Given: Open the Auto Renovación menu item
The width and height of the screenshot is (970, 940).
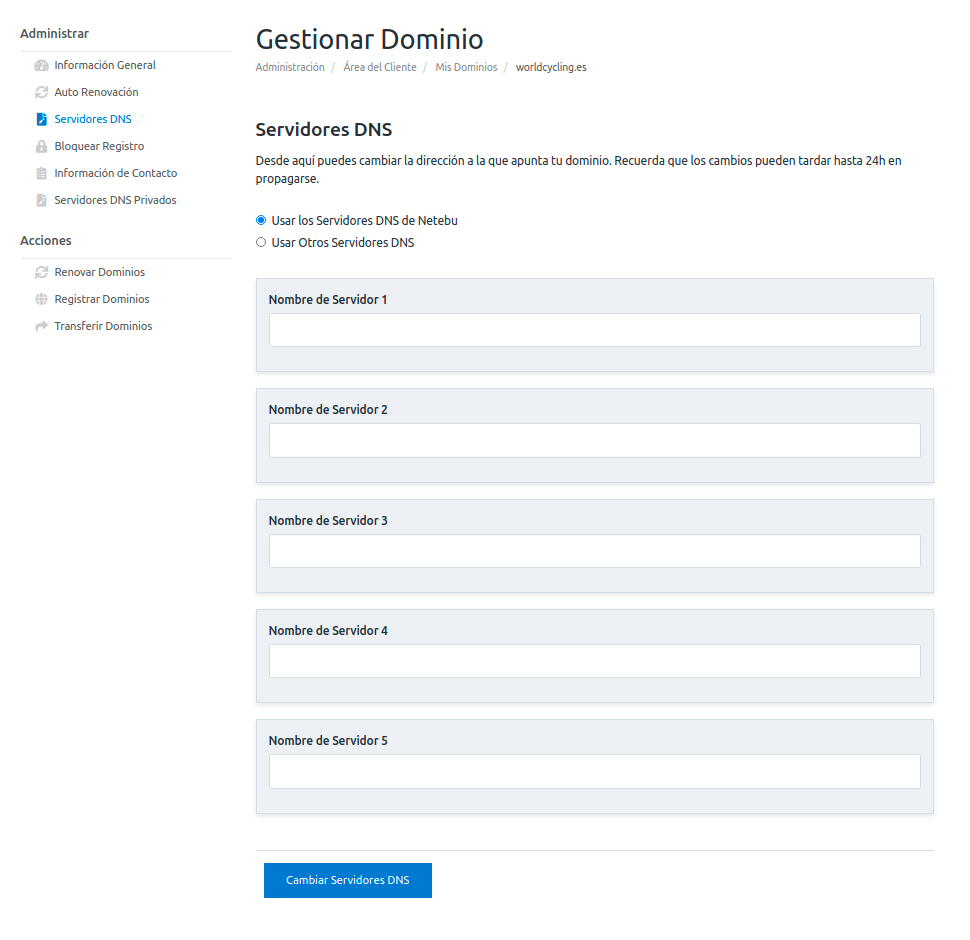Looking at the screenshot, I should click(x=97, y=92).
